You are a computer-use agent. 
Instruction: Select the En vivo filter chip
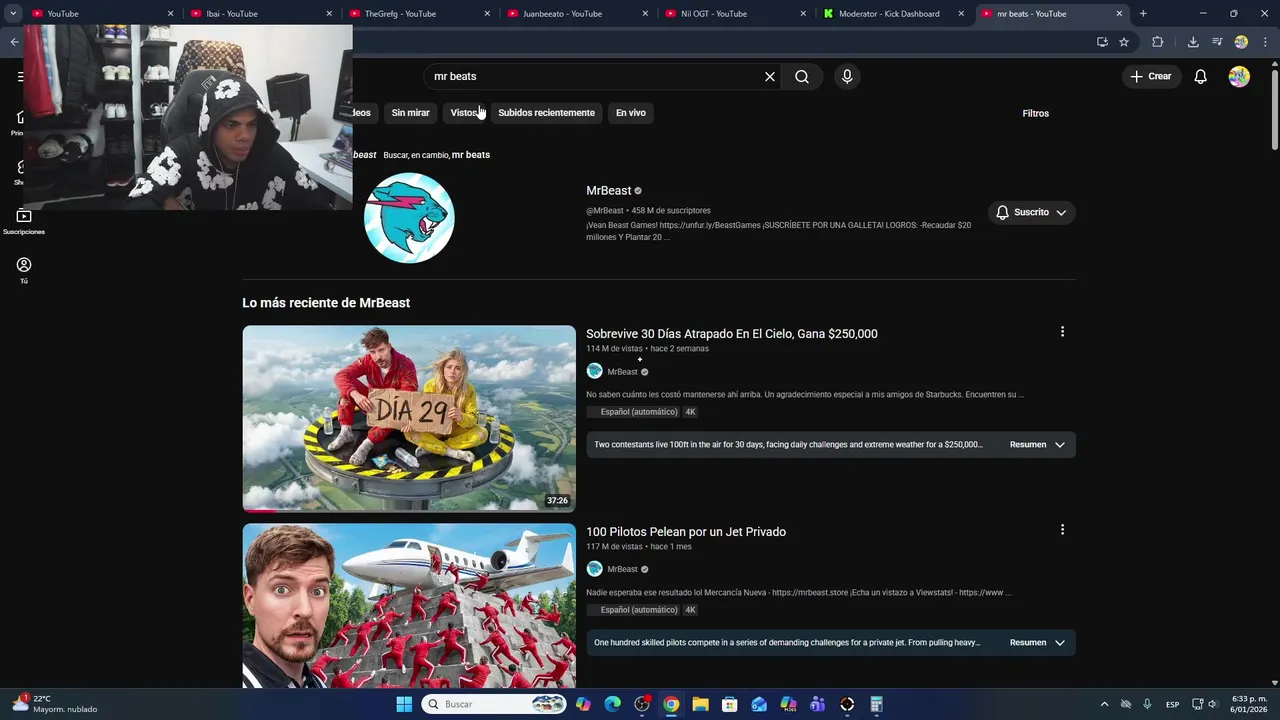pos(630,113)
